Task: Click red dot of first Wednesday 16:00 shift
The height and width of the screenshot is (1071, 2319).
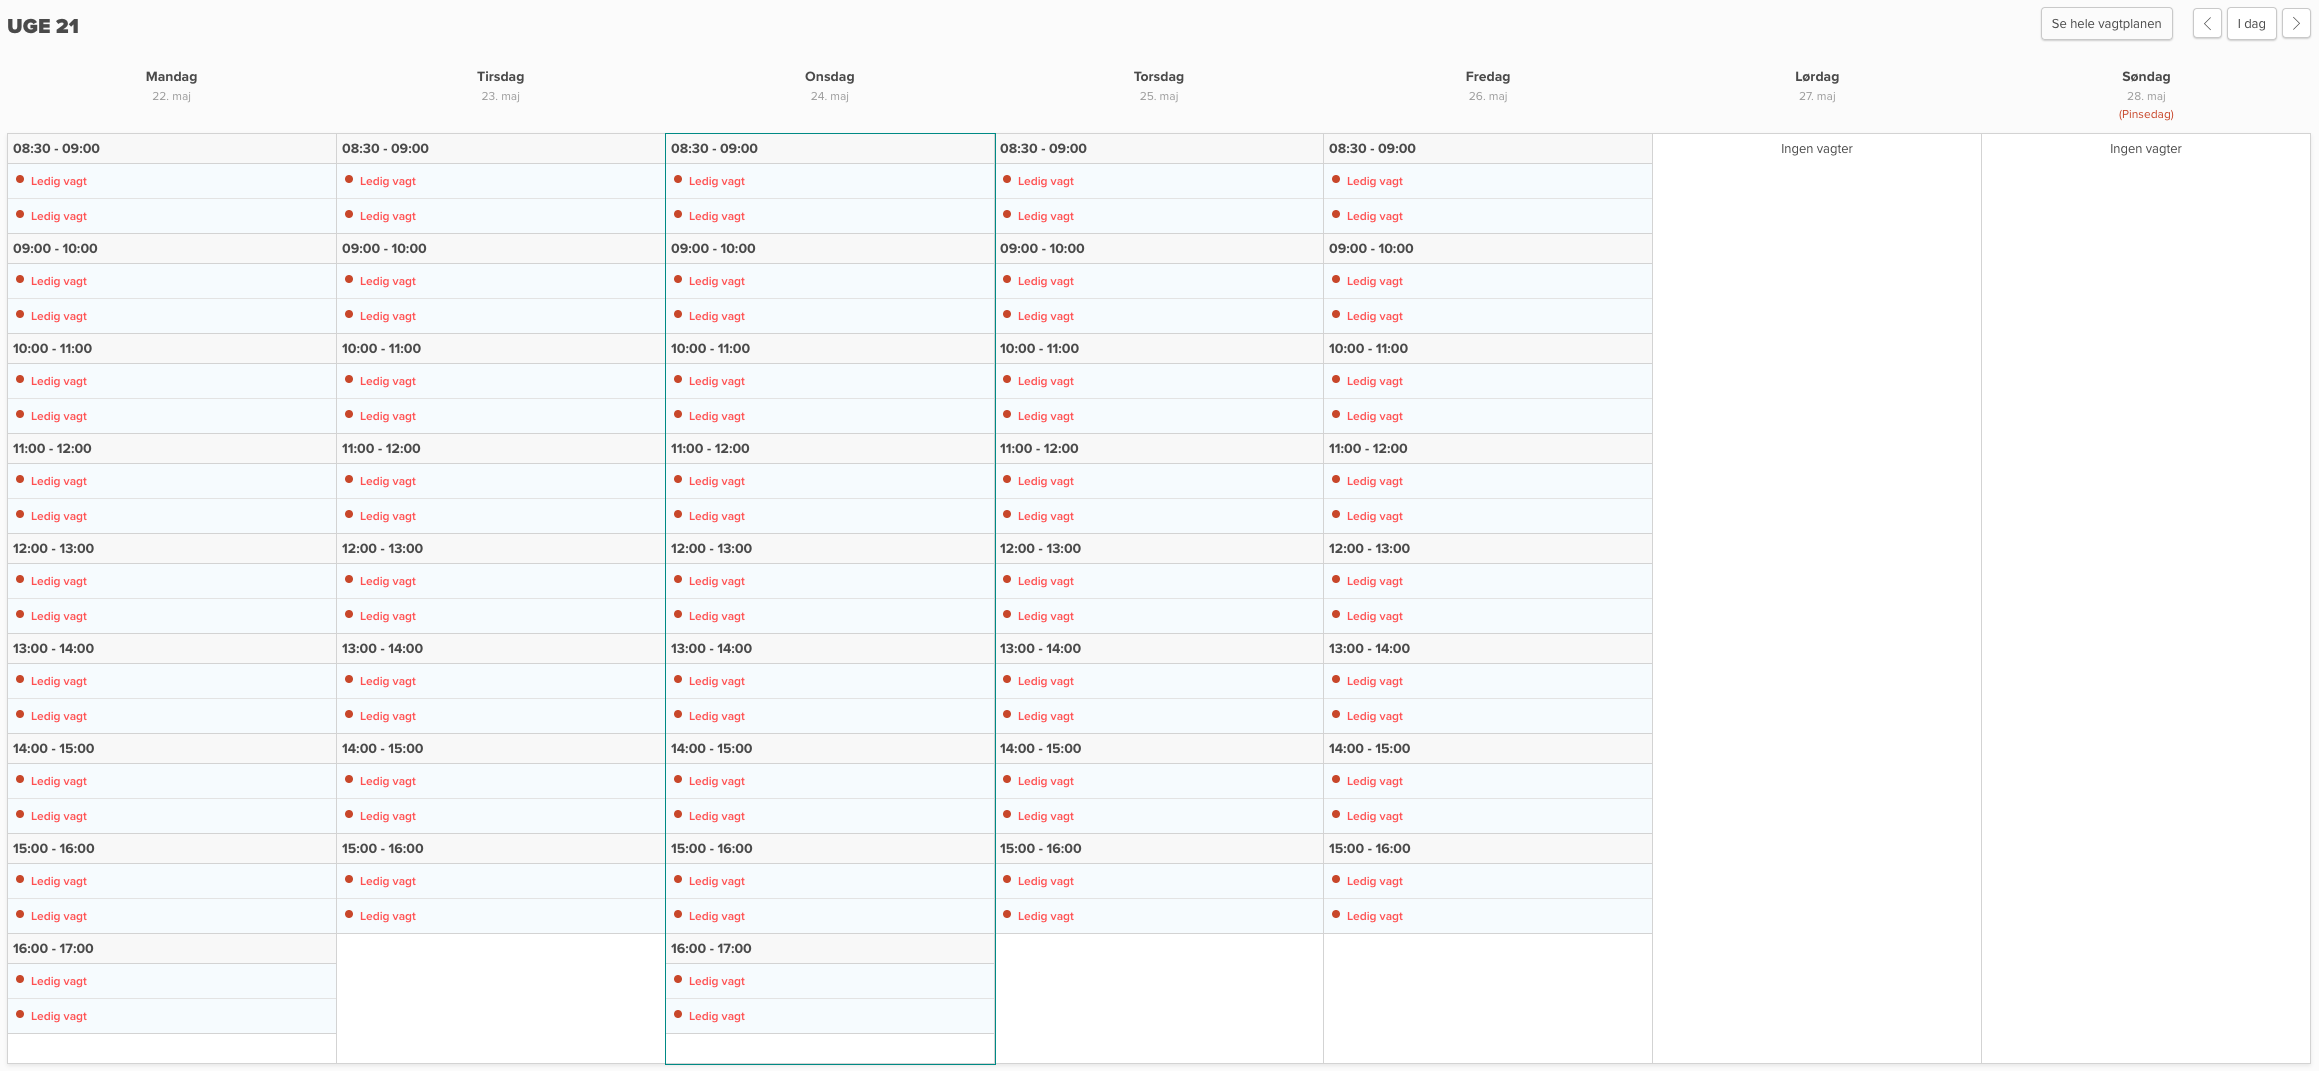Action: click(x=678, y=979)
